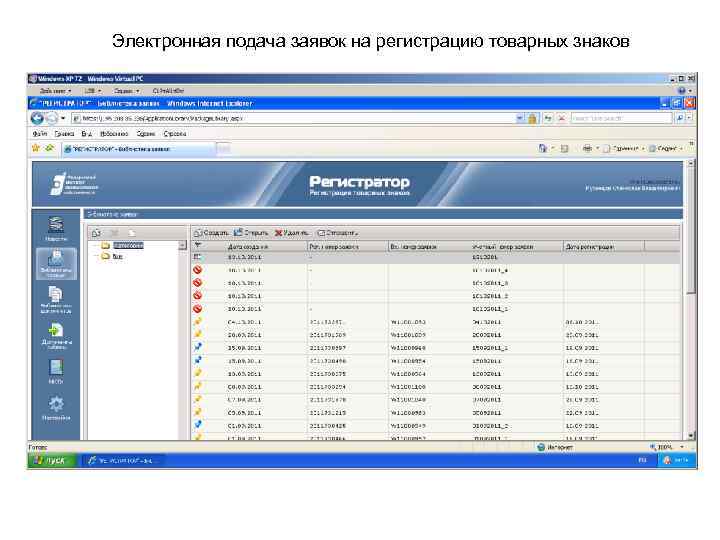Open recent pages dropdown beside forward arrow
The image size is (720, 540).
coord(63,118)
